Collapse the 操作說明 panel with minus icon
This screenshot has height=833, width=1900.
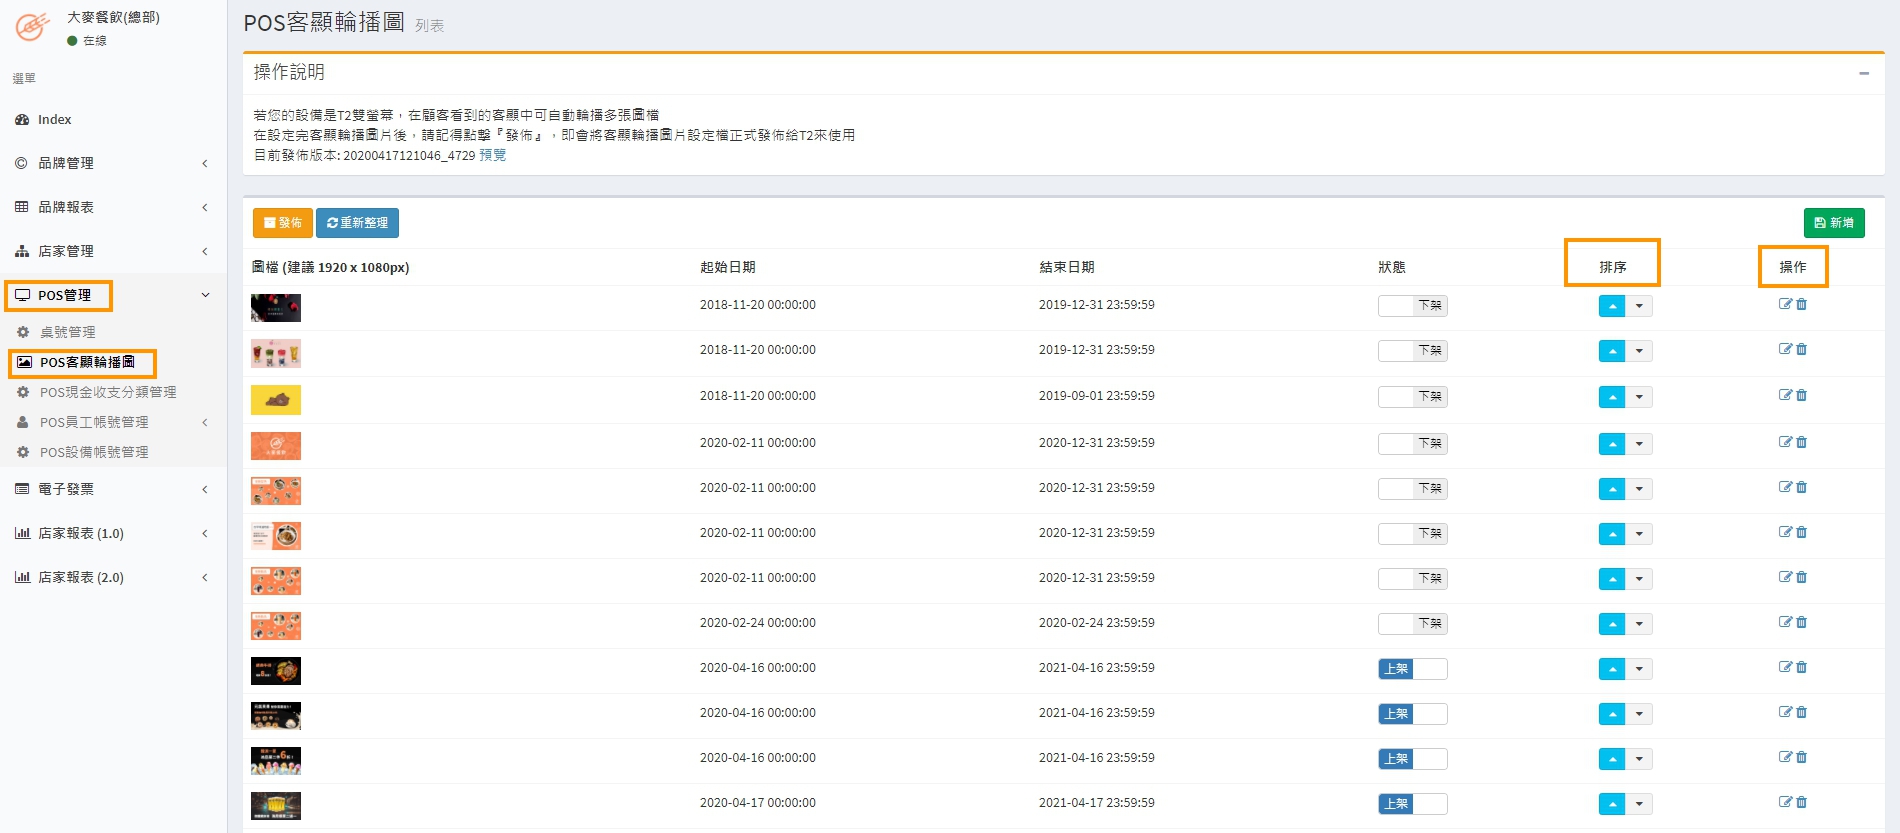coord(1864,73)
